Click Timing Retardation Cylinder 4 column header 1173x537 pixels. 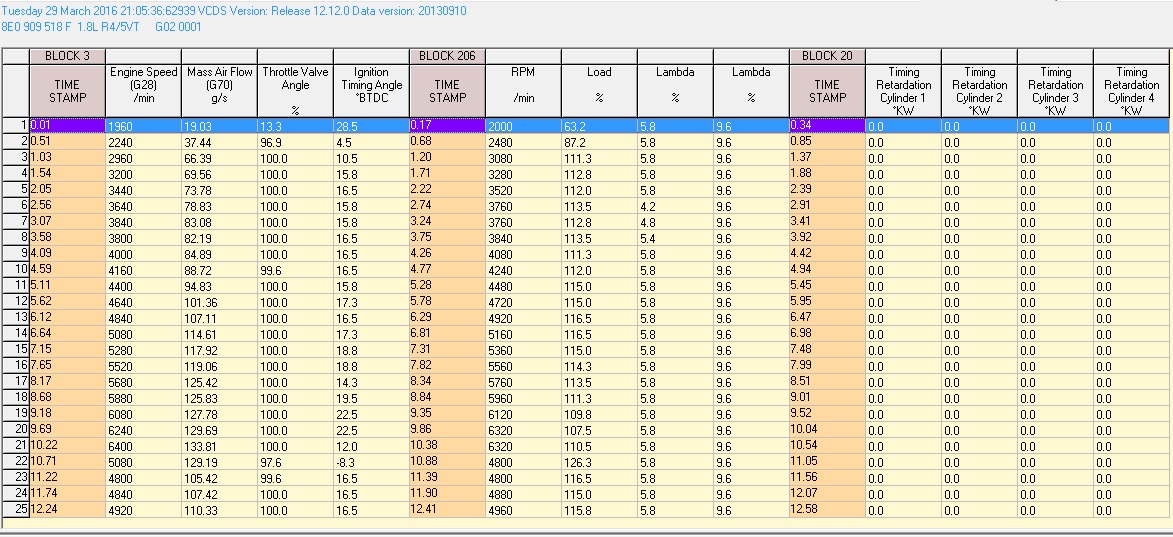[x=1131, y=90]
